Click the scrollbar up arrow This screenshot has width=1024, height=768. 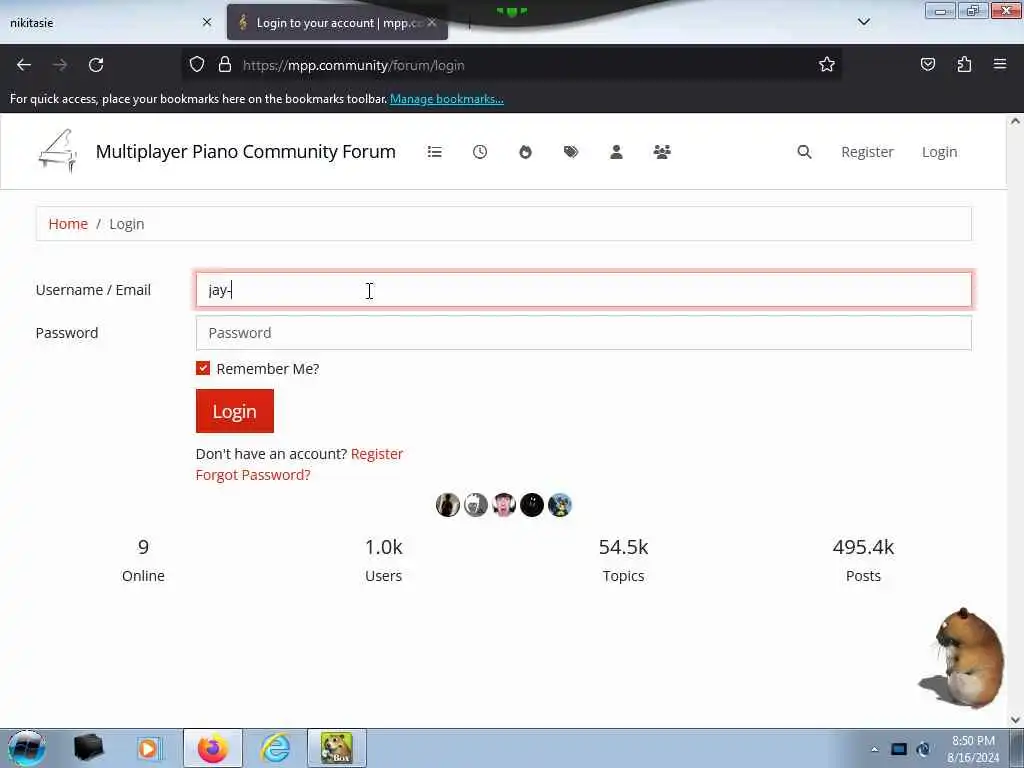click(x=1015, y=121)
